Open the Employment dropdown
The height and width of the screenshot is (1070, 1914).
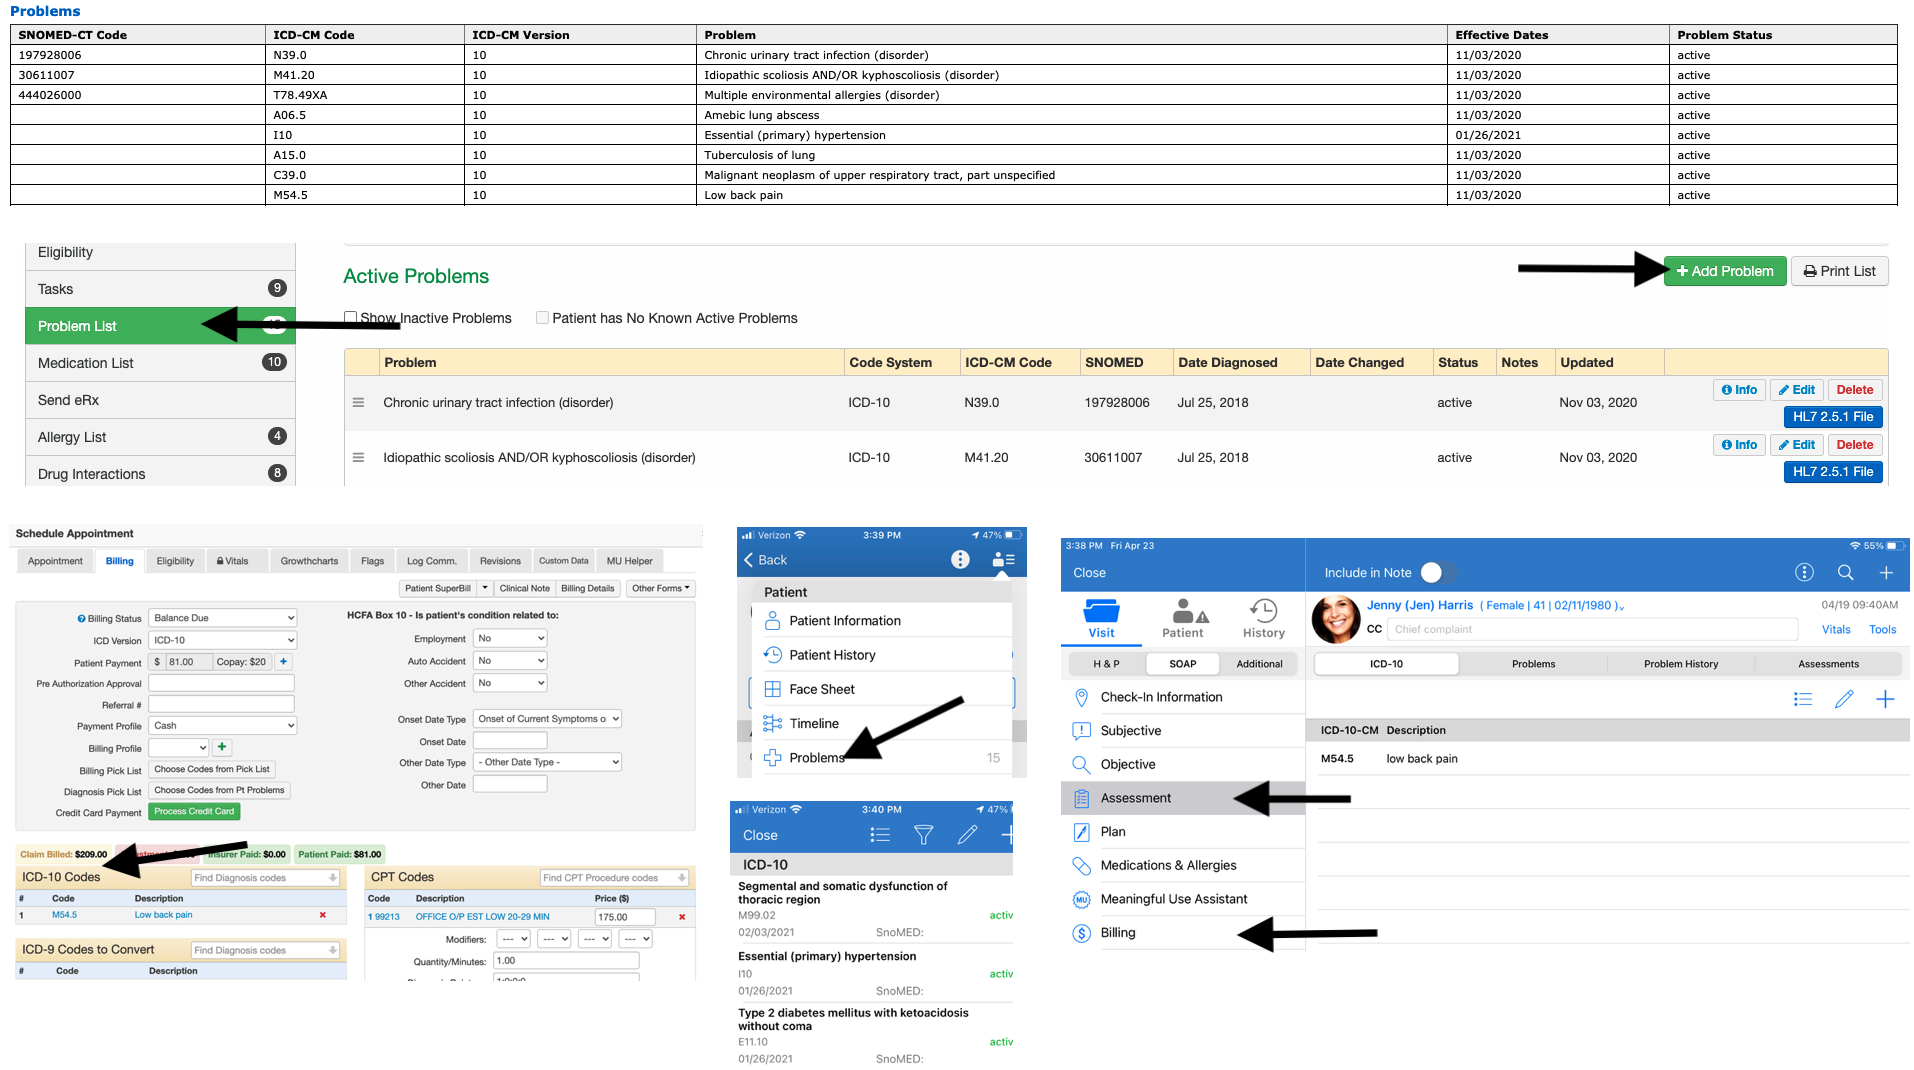tap(510, 638)
